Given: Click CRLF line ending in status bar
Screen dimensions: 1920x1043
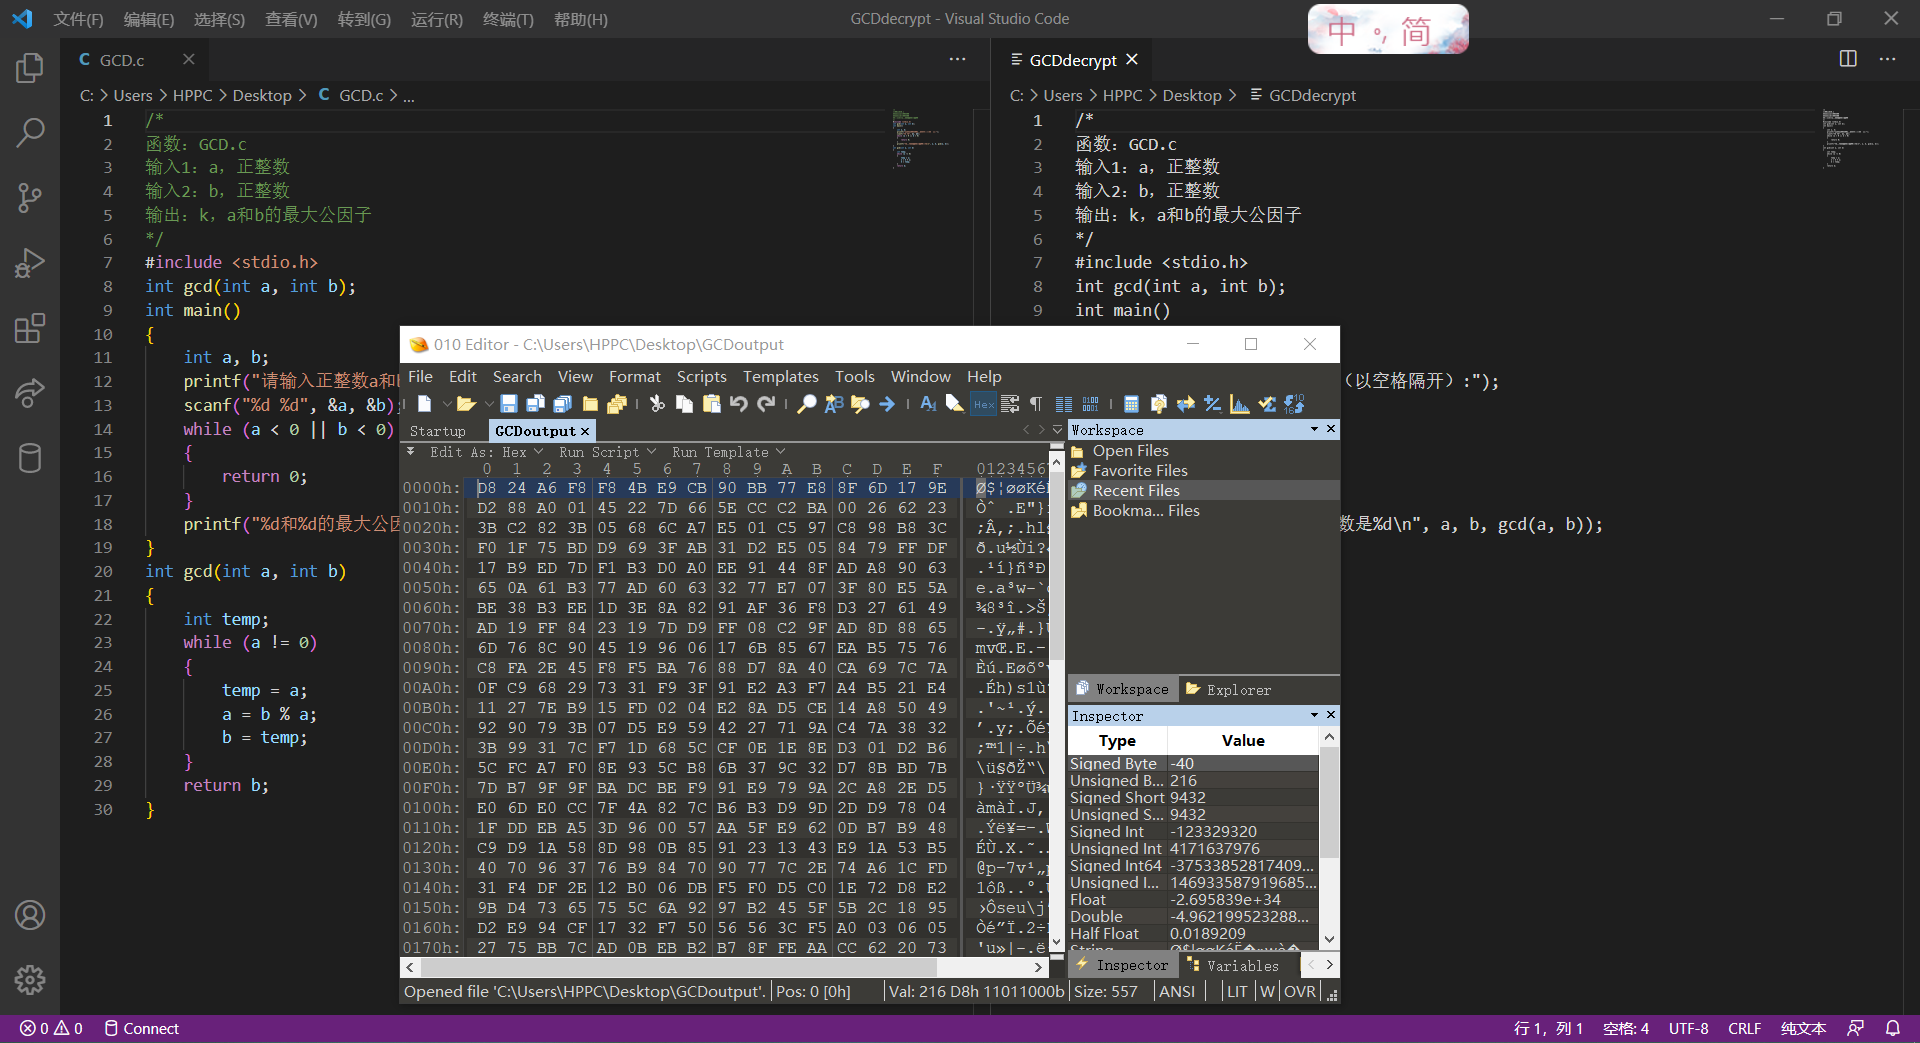Looking at the screenshot, I should click(1745, 1028).
